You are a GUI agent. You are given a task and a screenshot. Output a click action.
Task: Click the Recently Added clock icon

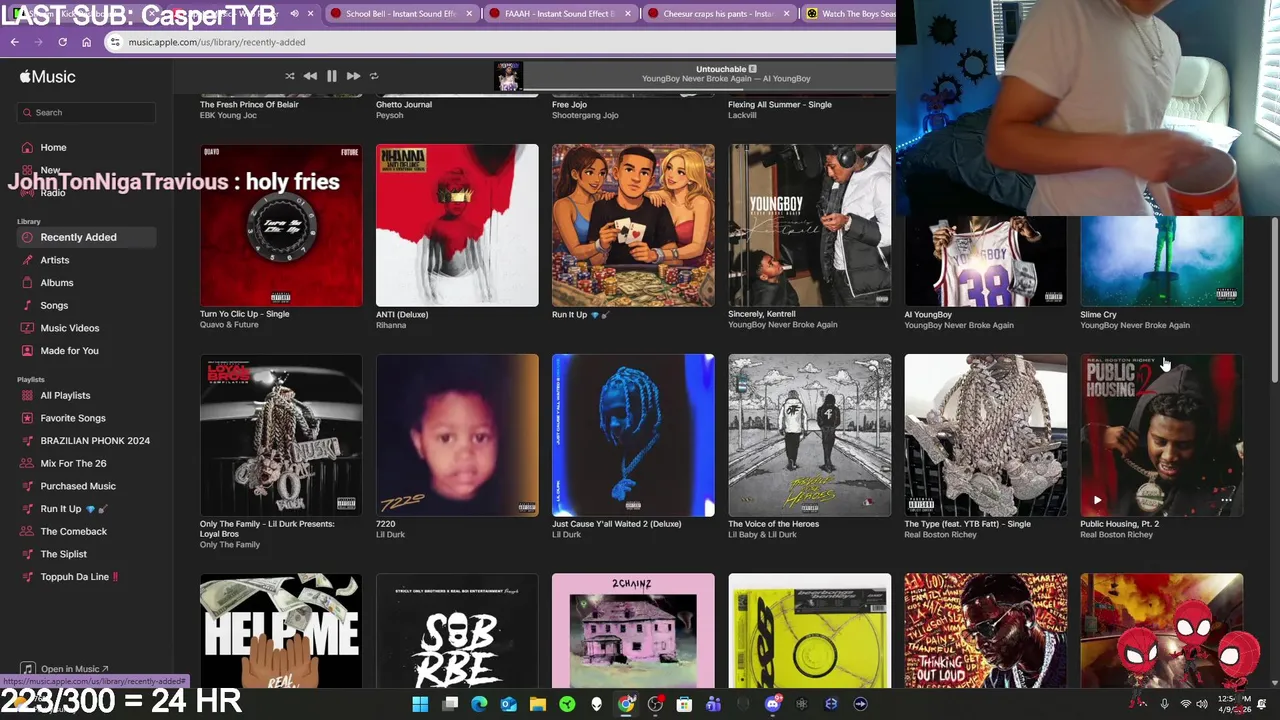(x=28, y=237)
